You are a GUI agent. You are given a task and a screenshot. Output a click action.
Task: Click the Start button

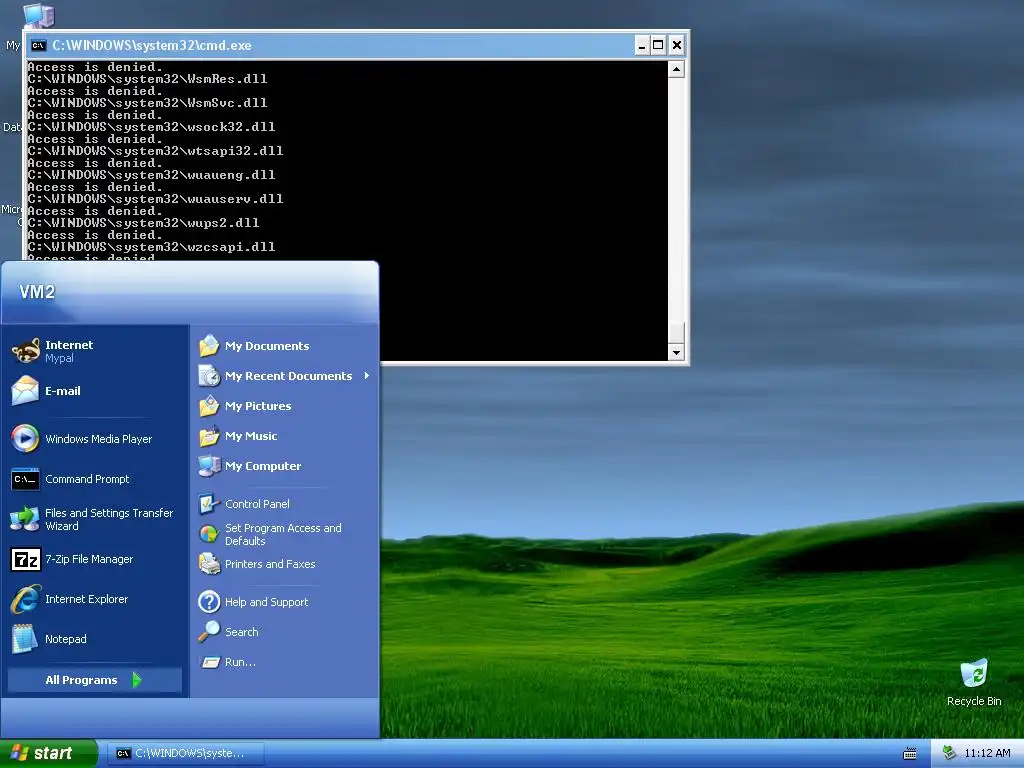tap(48, 753)
